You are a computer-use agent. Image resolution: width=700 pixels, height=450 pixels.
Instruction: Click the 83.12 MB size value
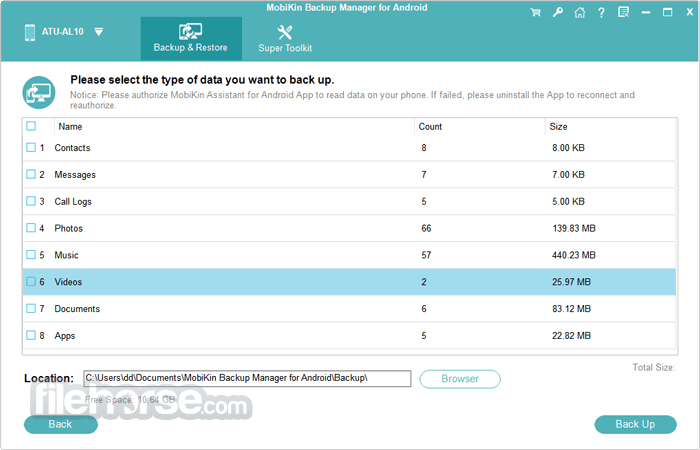571,309
